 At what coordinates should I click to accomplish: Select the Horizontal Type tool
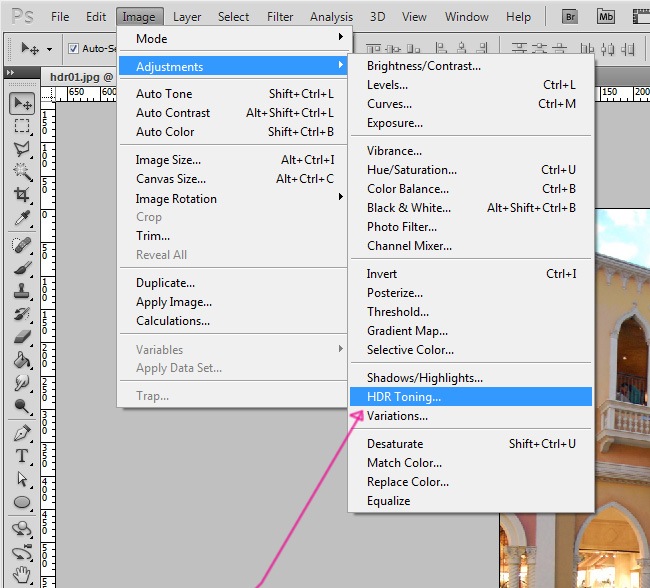pyautogui.click(x=22, y=456)
